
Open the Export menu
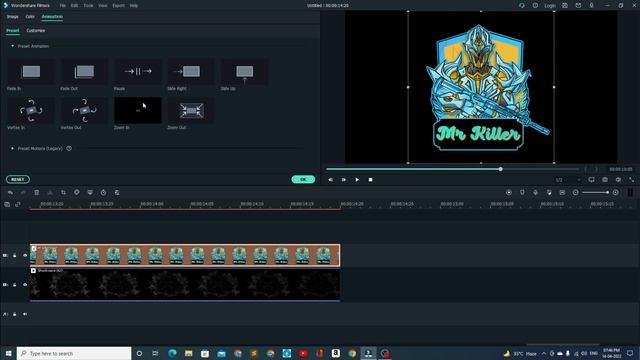118,6
